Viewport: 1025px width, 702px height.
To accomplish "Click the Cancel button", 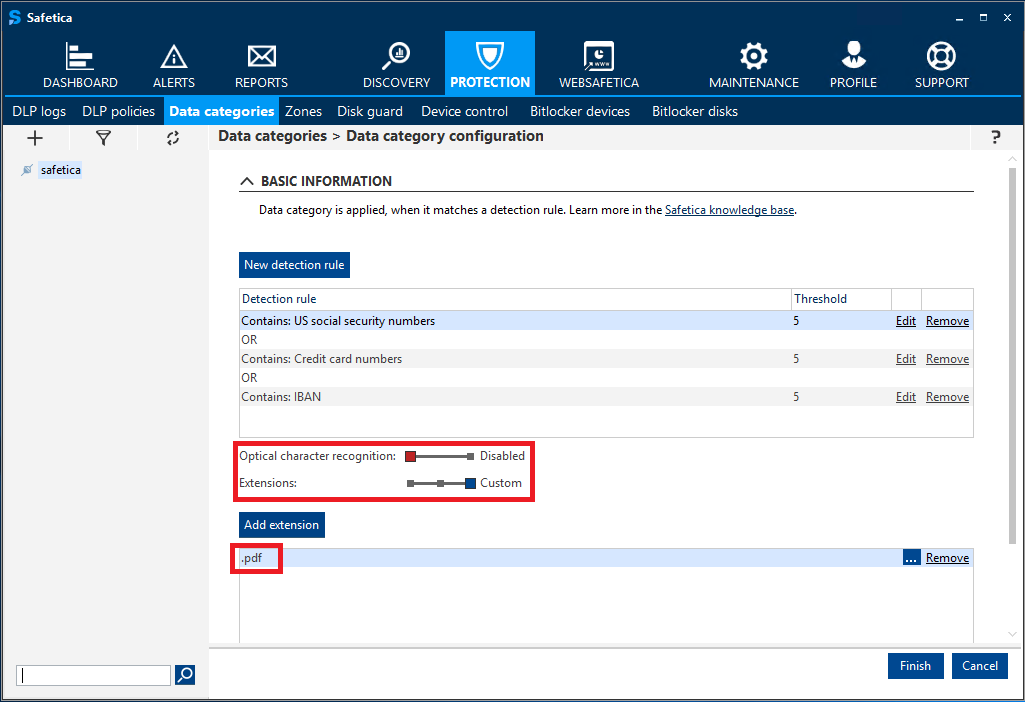I will [x=980, y=665].
